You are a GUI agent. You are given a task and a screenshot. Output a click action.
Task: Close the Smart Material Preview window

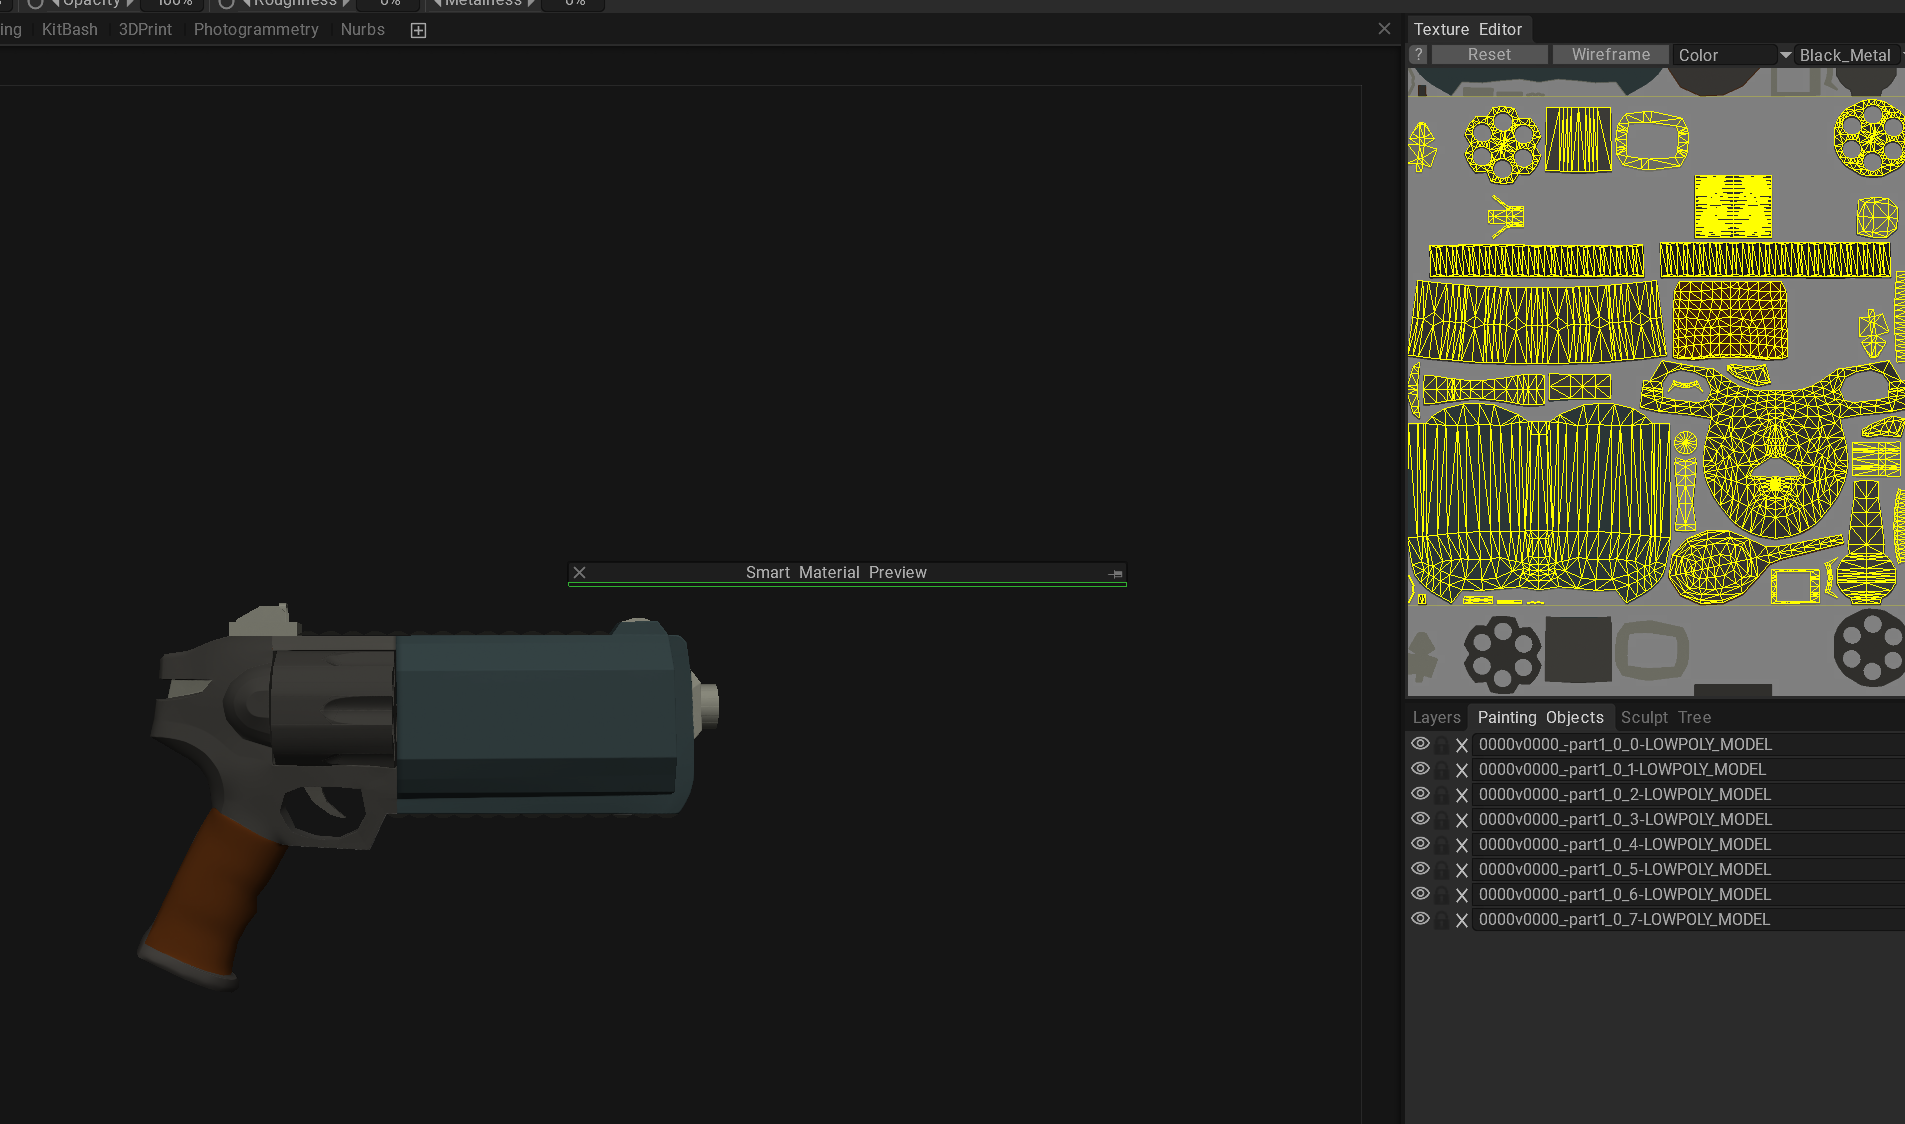pyautogui.click(x=579, y=573)
